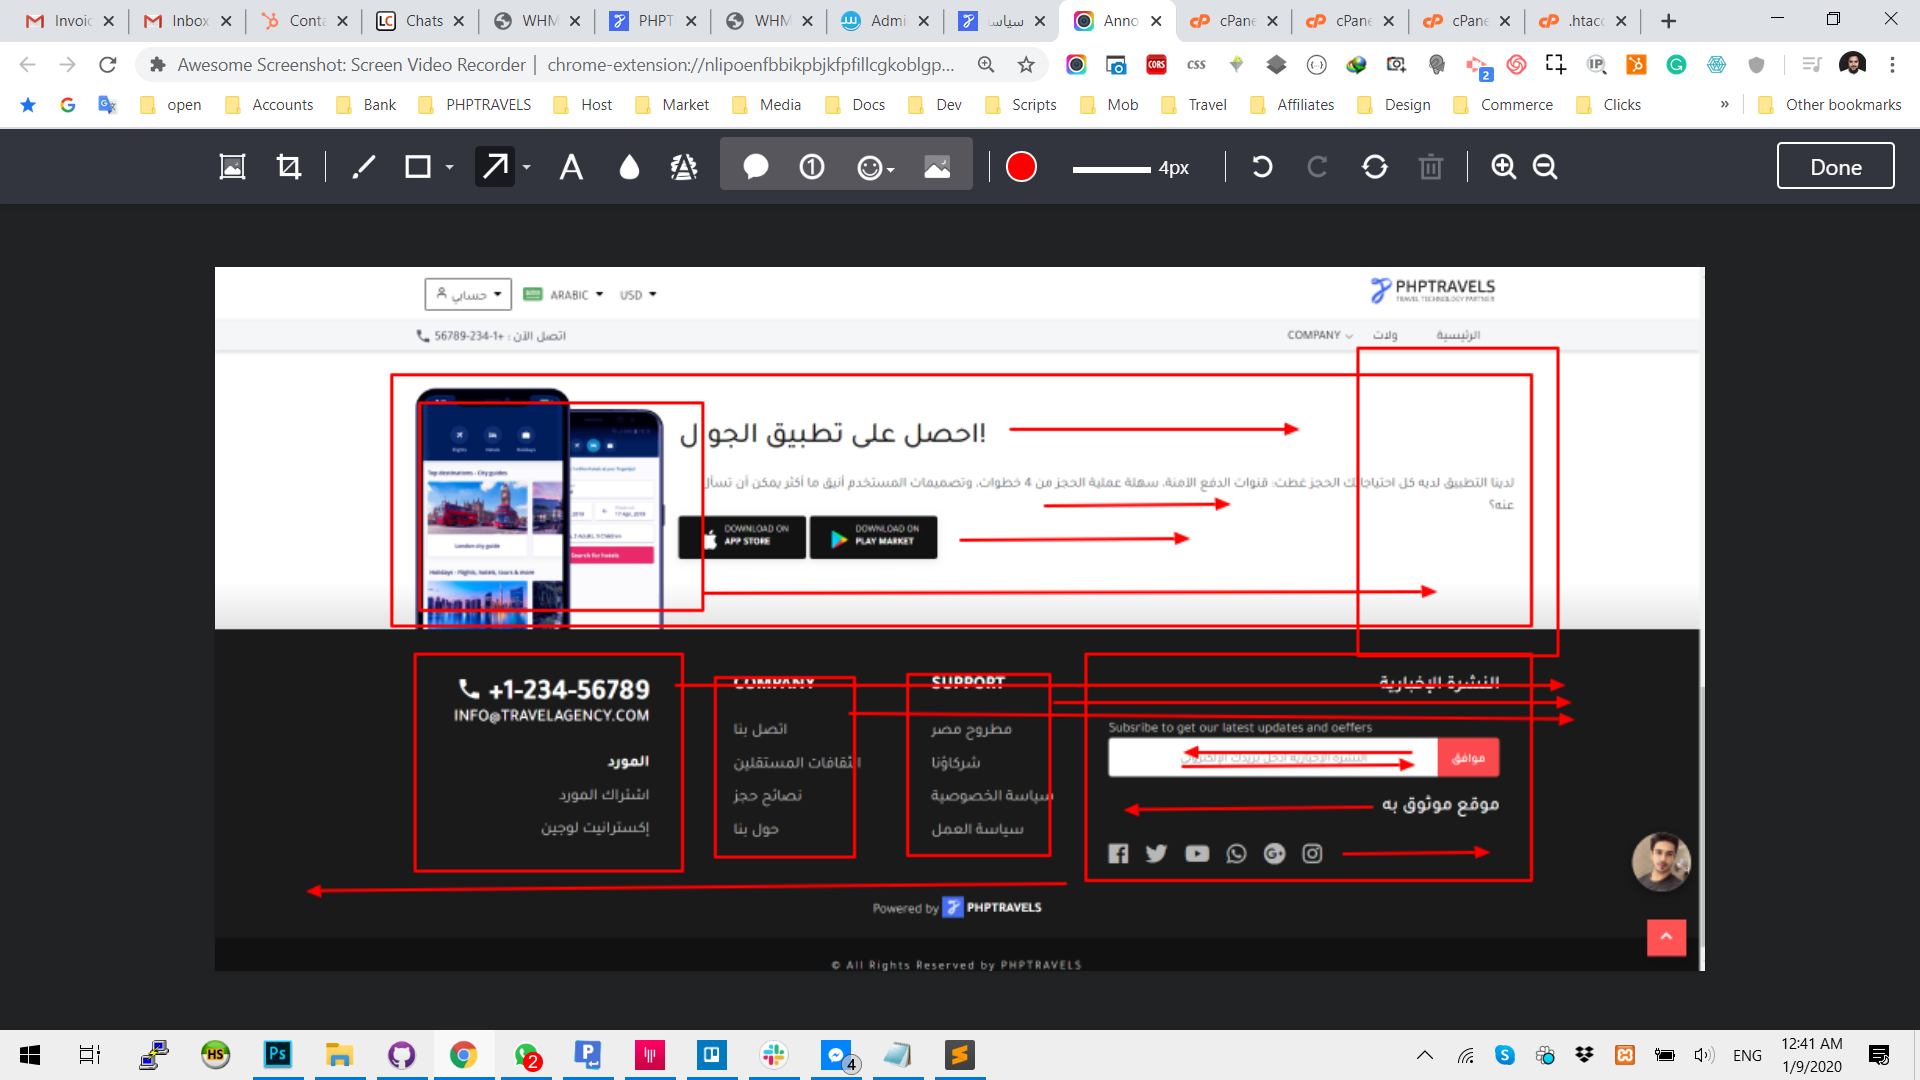Toggle the resize canvas tool

coord(232,167)
